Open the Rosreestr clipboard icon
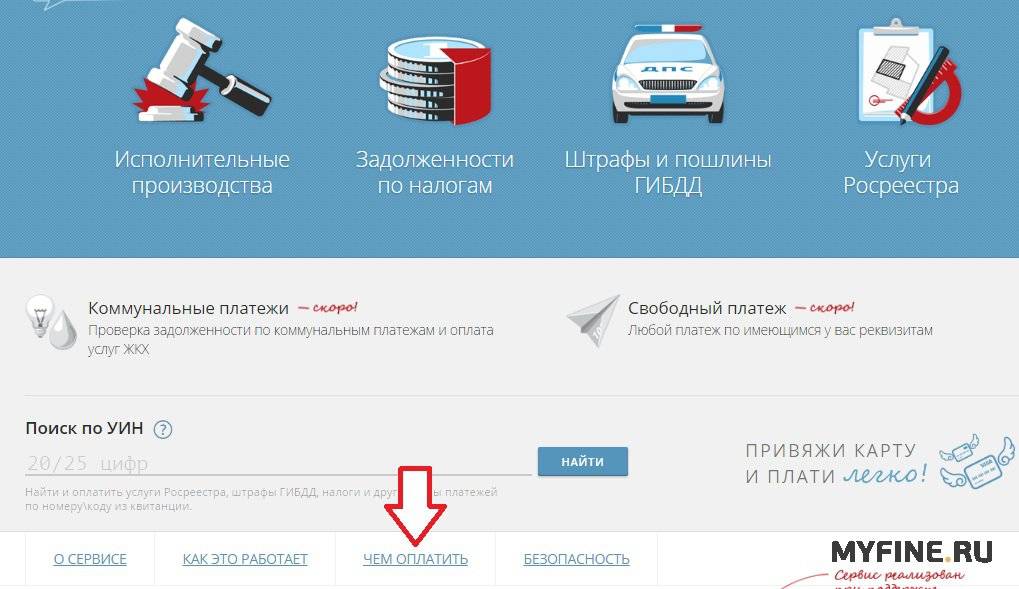The image size is (1019, 589). 909,72
